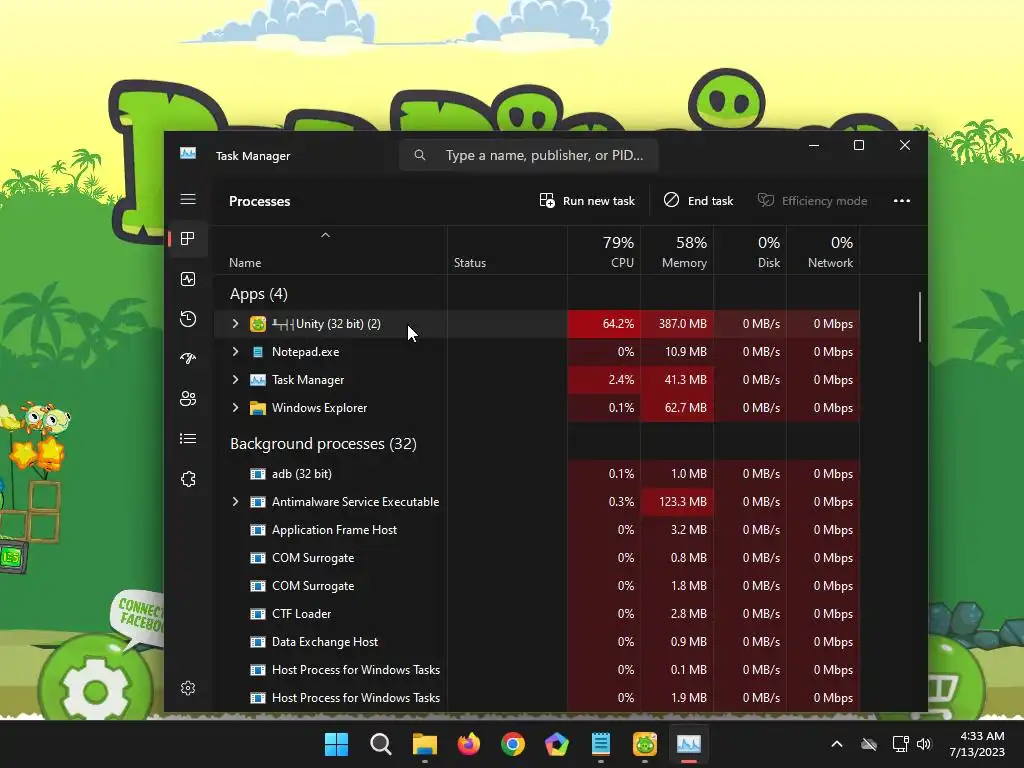Click the Unity app pig icon

(x=258, y=324)
